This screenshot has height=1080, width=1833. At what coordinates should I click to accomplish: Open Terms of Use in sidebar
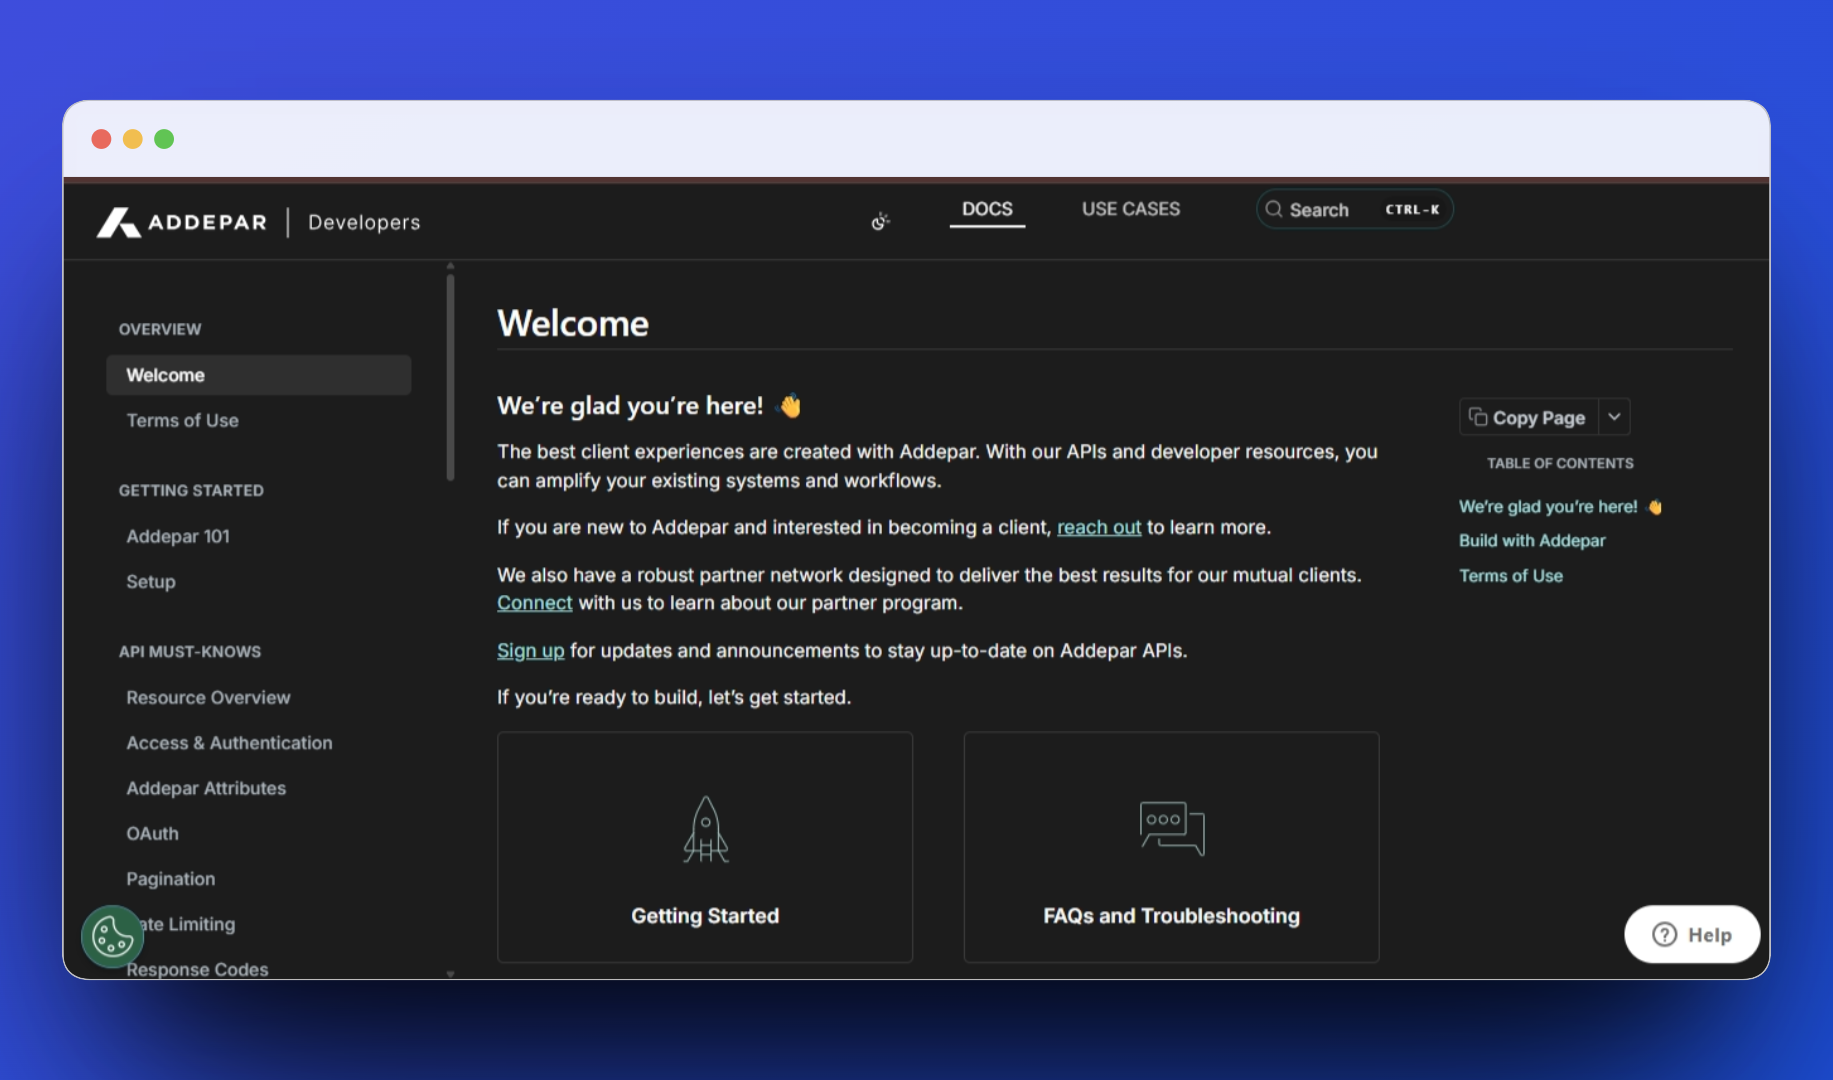[x=182, y=420]
